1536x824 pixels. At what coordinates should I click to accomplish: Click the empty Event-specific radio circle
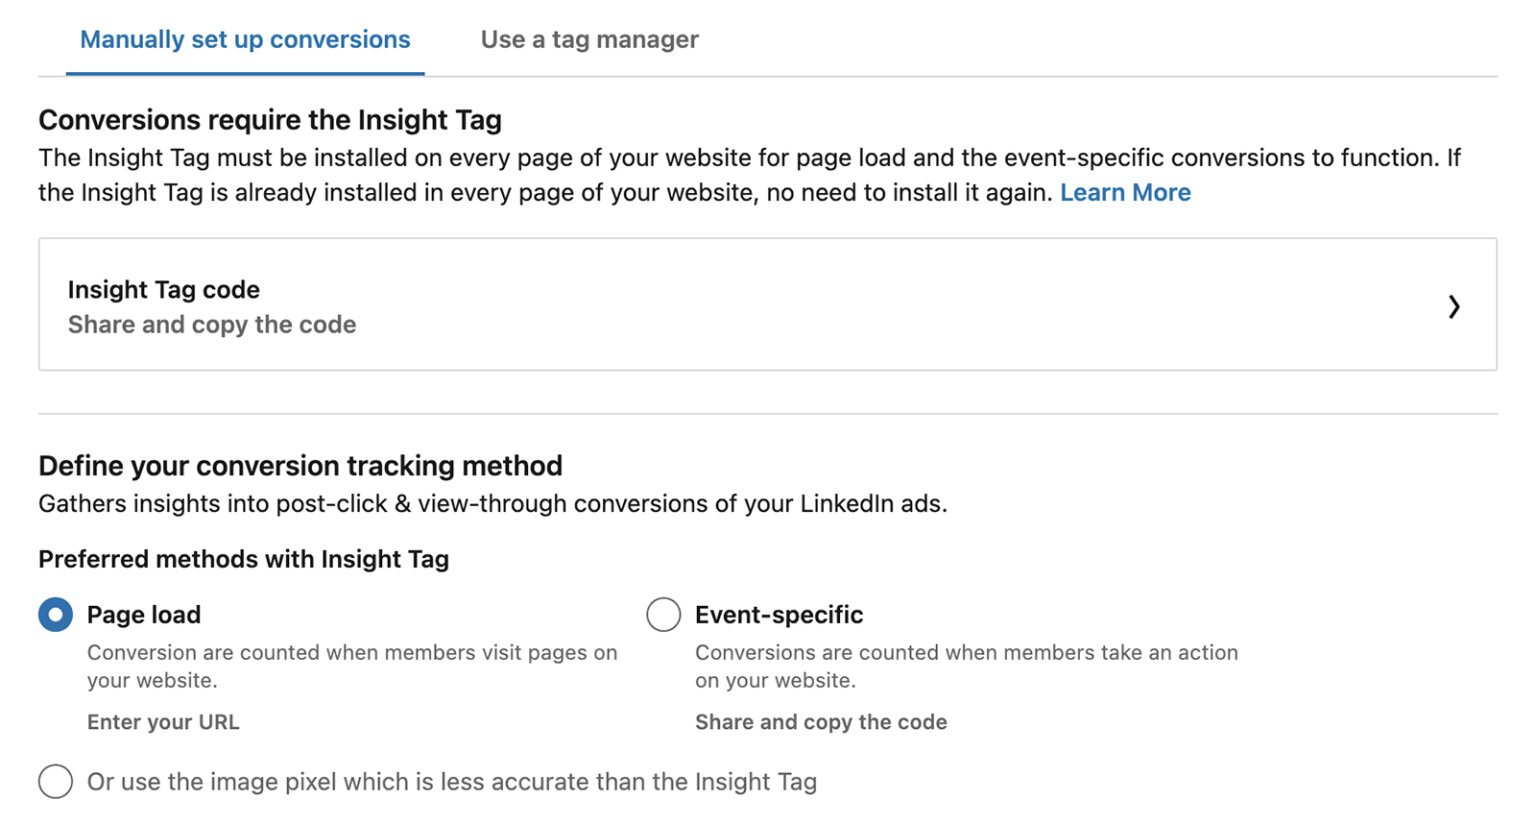pyautogui.click(x=663, y=614)
